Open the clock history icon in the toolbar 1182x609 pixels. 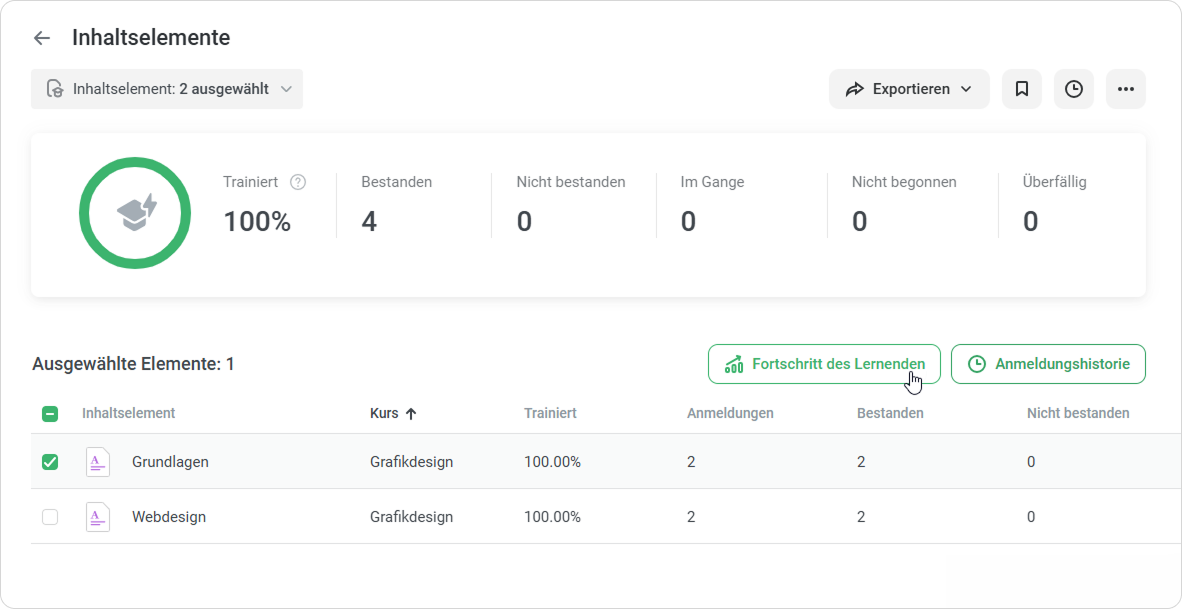pos(1073,89)
